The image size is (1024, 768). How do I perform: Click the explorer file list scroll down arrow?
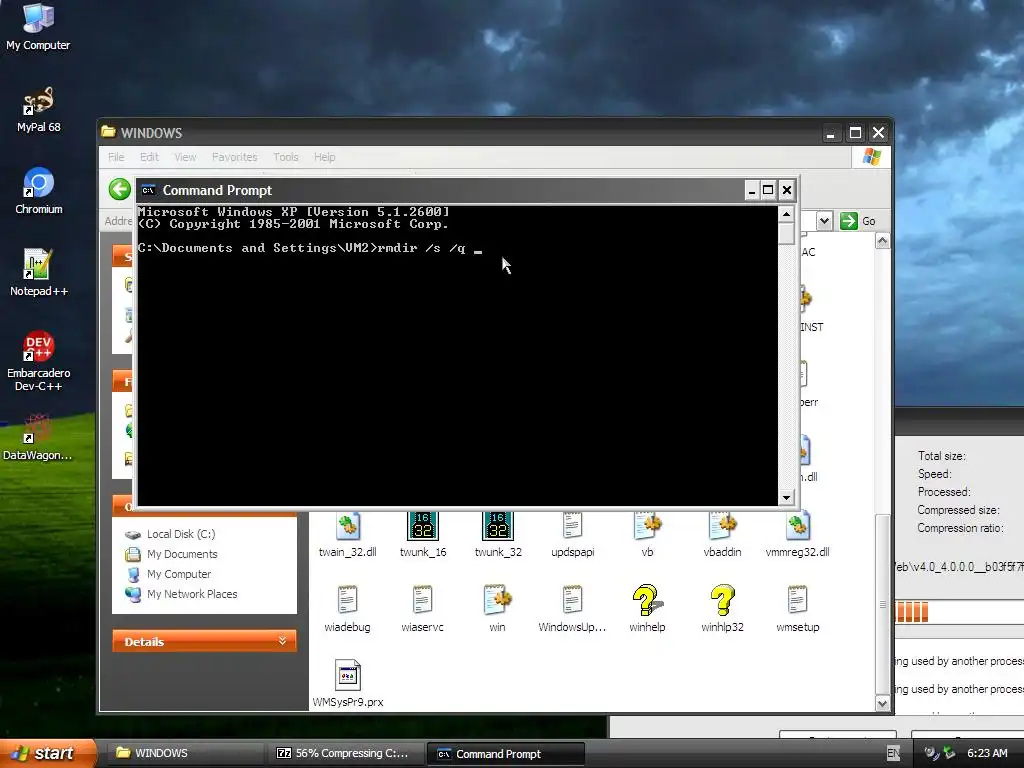882,703
